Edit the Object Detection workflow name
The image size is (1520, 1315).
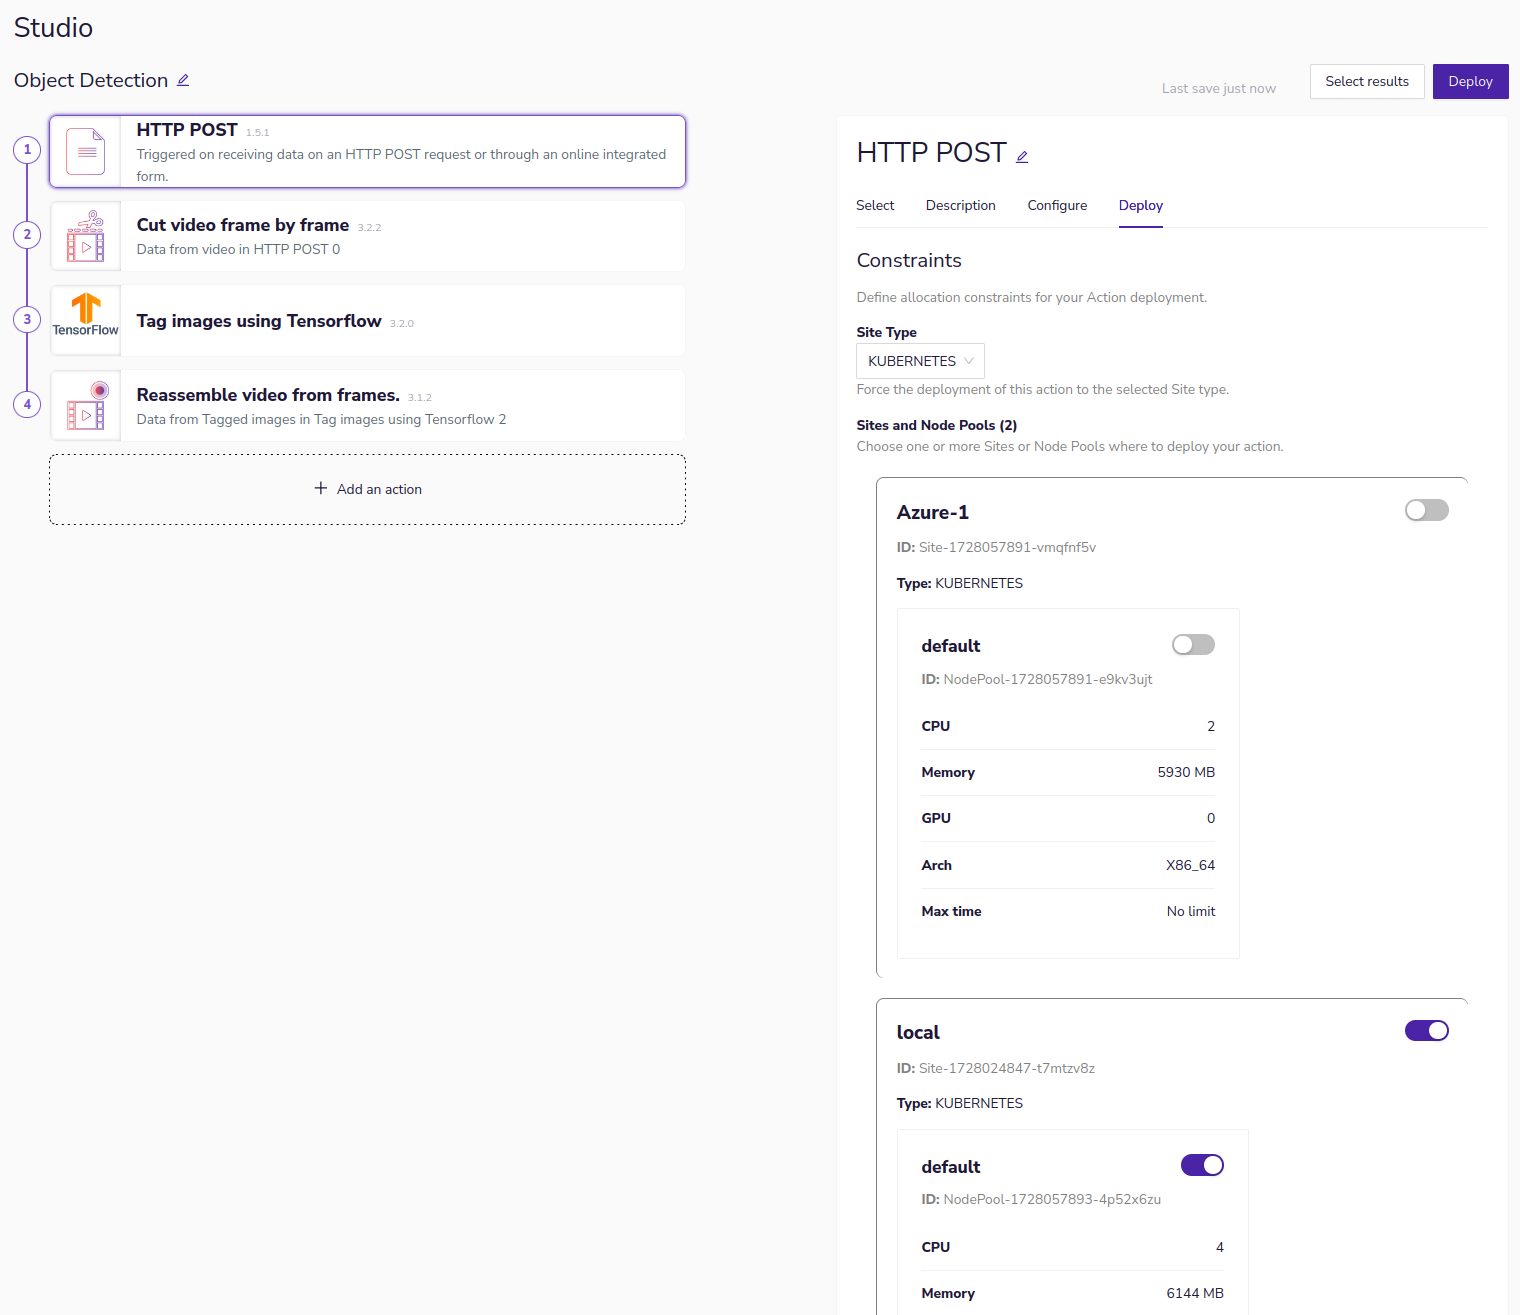tap(183, 81)
